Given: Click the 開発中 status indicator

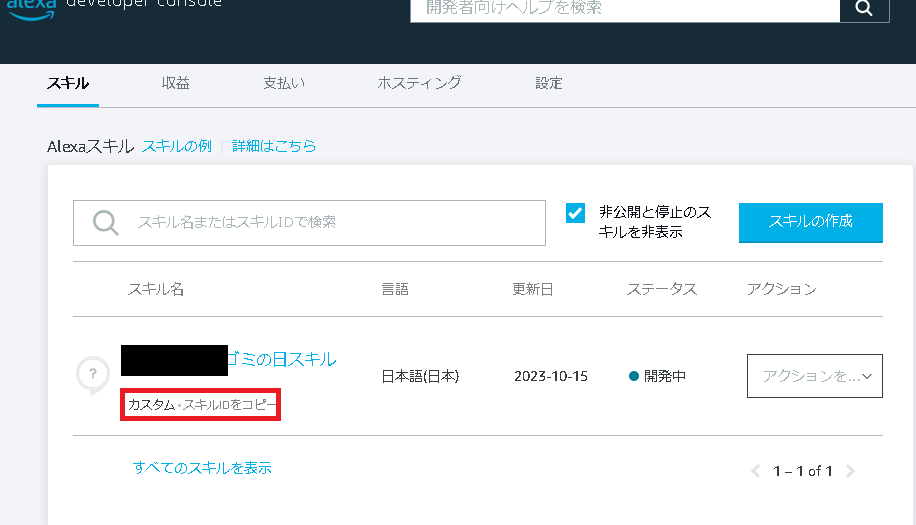Looking at the screenshot, I should click(x=657, y=376).
